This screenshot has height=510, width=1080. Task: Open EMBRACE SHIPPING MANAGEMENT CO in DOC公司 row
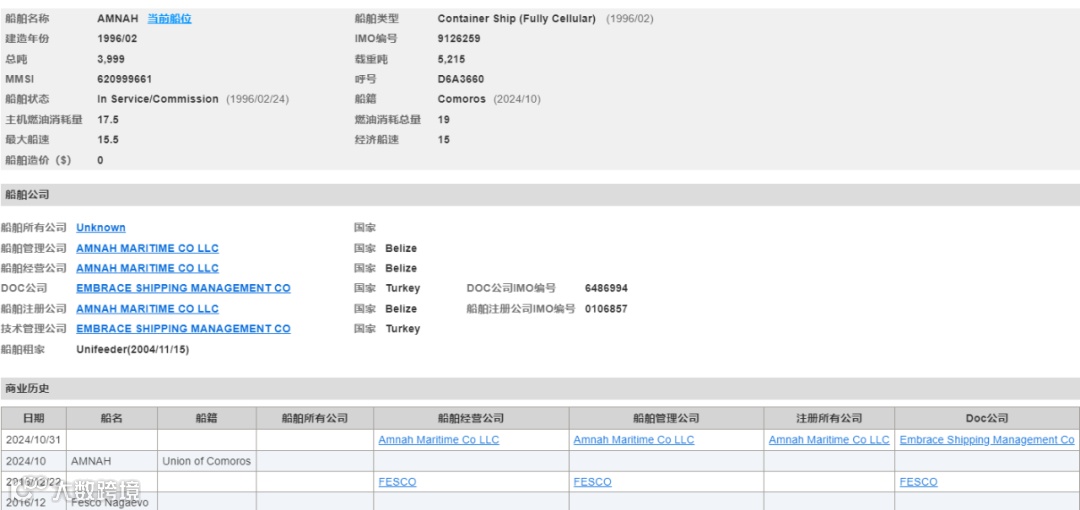pos(183,288)
